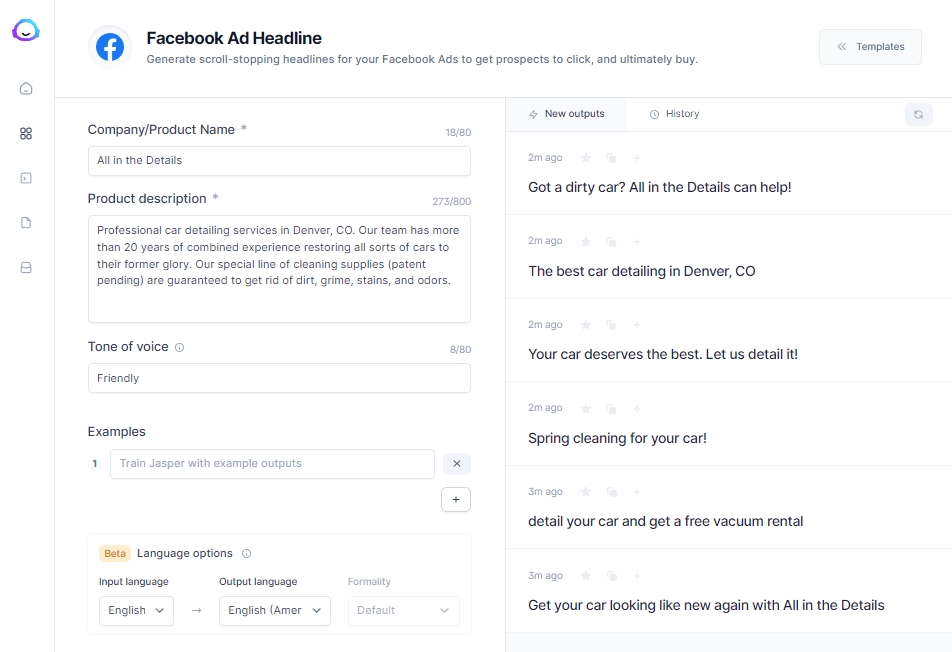
Task: Copy the 'free vacuum rental' output
Action: 611,492
